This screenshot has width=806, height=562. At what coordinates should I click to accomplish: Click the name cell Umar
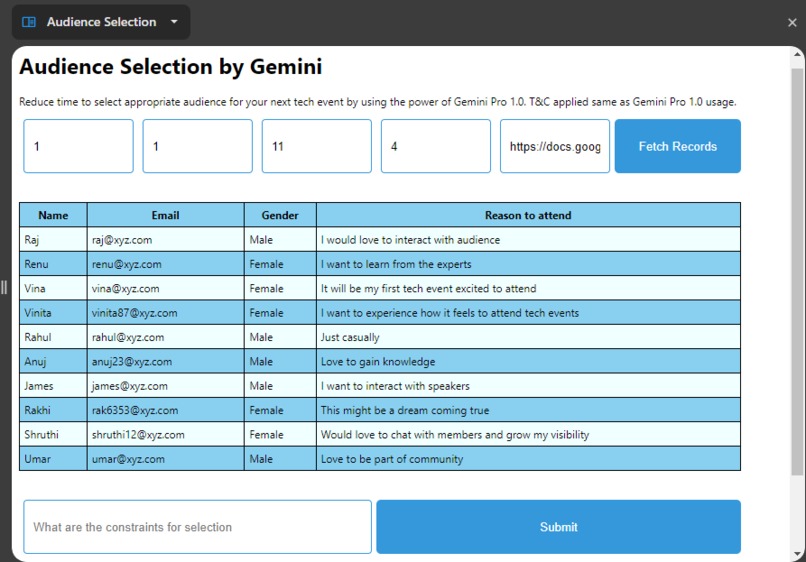click(x=53, y=459)
